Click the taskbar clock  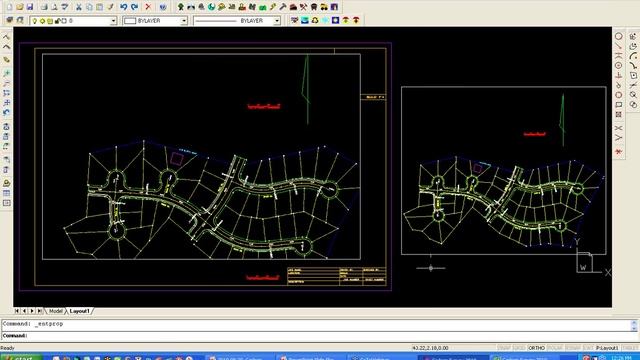(622, 358)
